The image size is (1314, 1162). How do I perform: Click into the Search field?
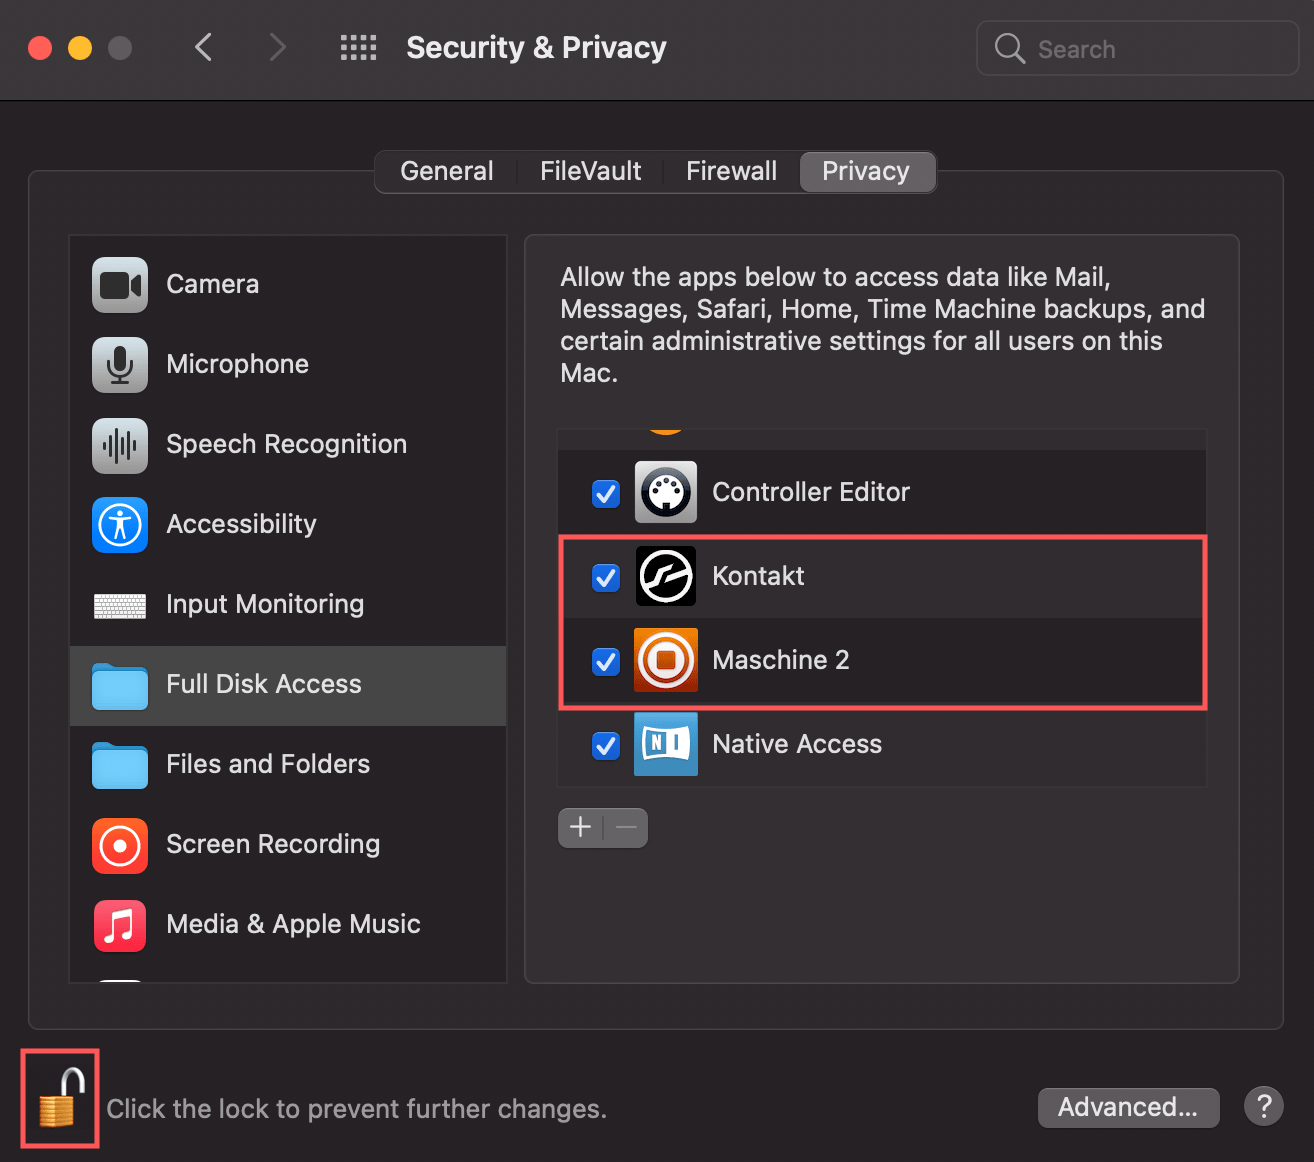pos(1138,48)
